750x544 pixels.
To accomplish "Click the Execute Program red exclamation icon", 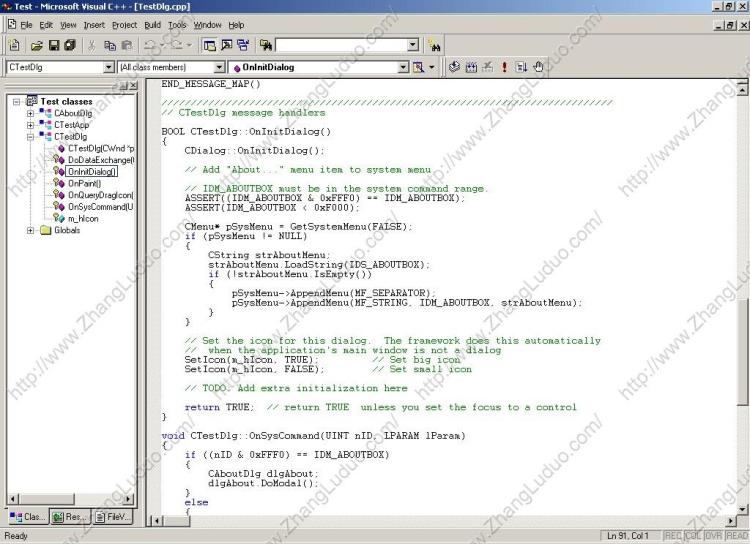I will pos(504,67).
